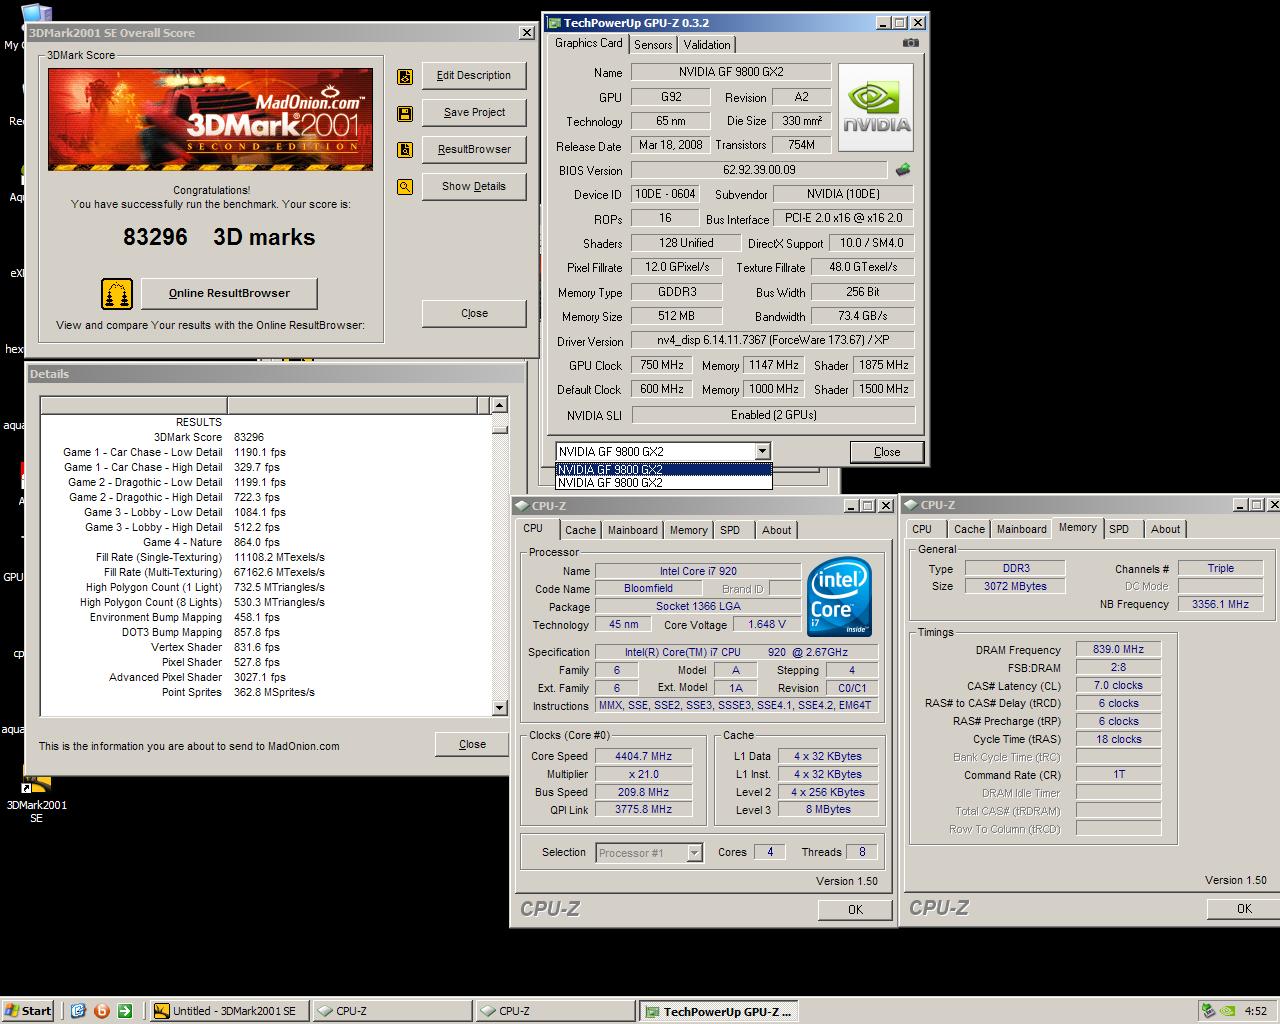Viewport: 1280px width, 1024px height.
Task: Click the NVIDIA tray icon next to the clock
Action: coord(1228,1011)
